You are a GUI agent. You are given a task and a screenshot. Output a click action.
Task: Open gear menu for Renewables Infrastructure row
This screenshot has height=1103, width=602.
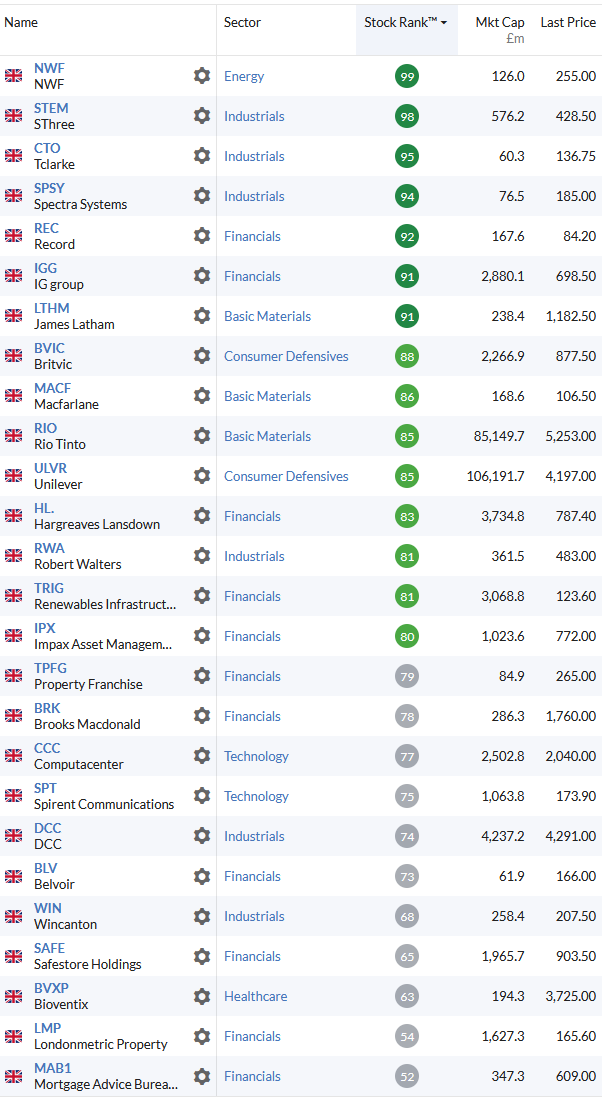pos(202,596)
